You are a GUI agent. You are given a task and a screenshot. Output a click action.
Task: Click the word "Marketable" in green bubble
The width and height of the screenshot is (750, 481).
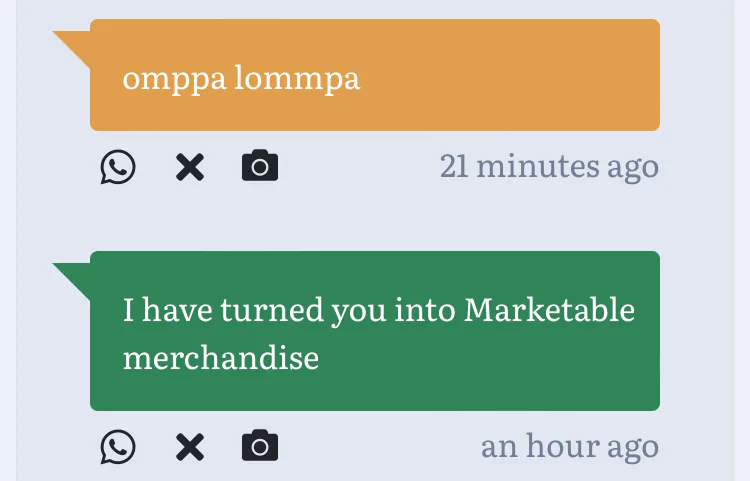[550, 310]
